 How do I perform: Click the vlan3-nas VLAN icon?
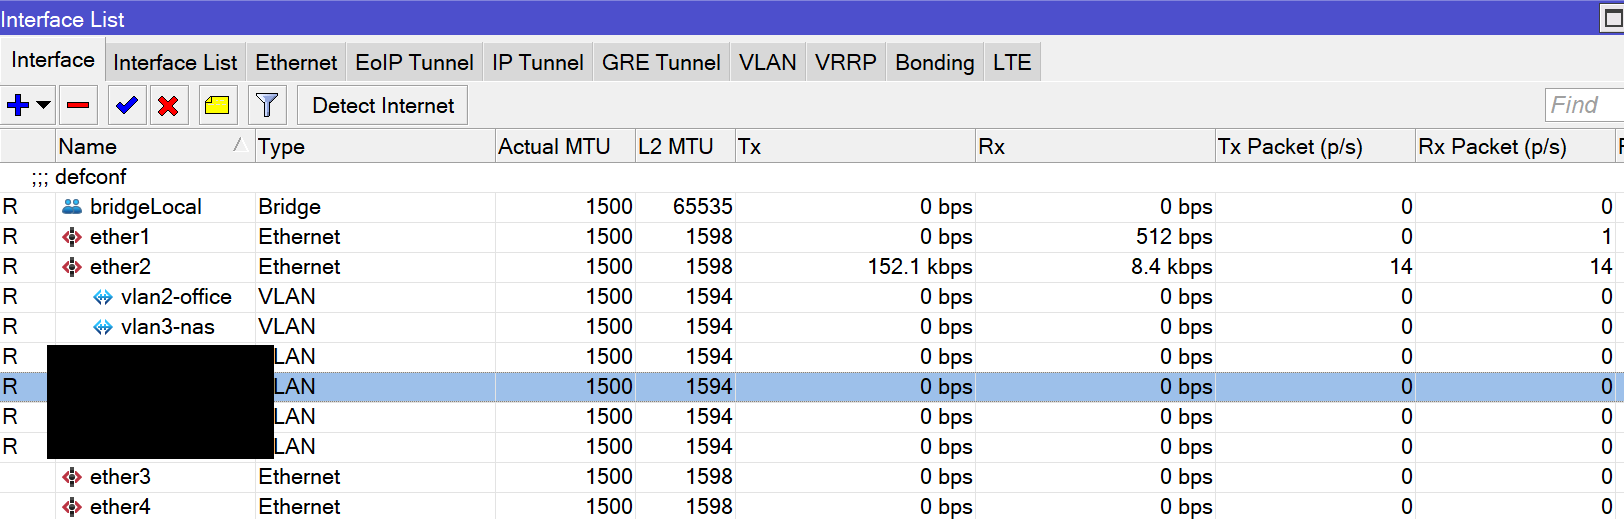pos(103,327)
